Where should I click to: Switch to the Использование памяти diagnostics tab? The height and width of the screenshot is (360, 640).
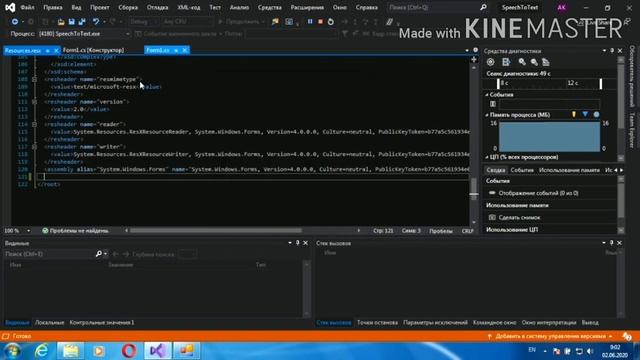569,170
